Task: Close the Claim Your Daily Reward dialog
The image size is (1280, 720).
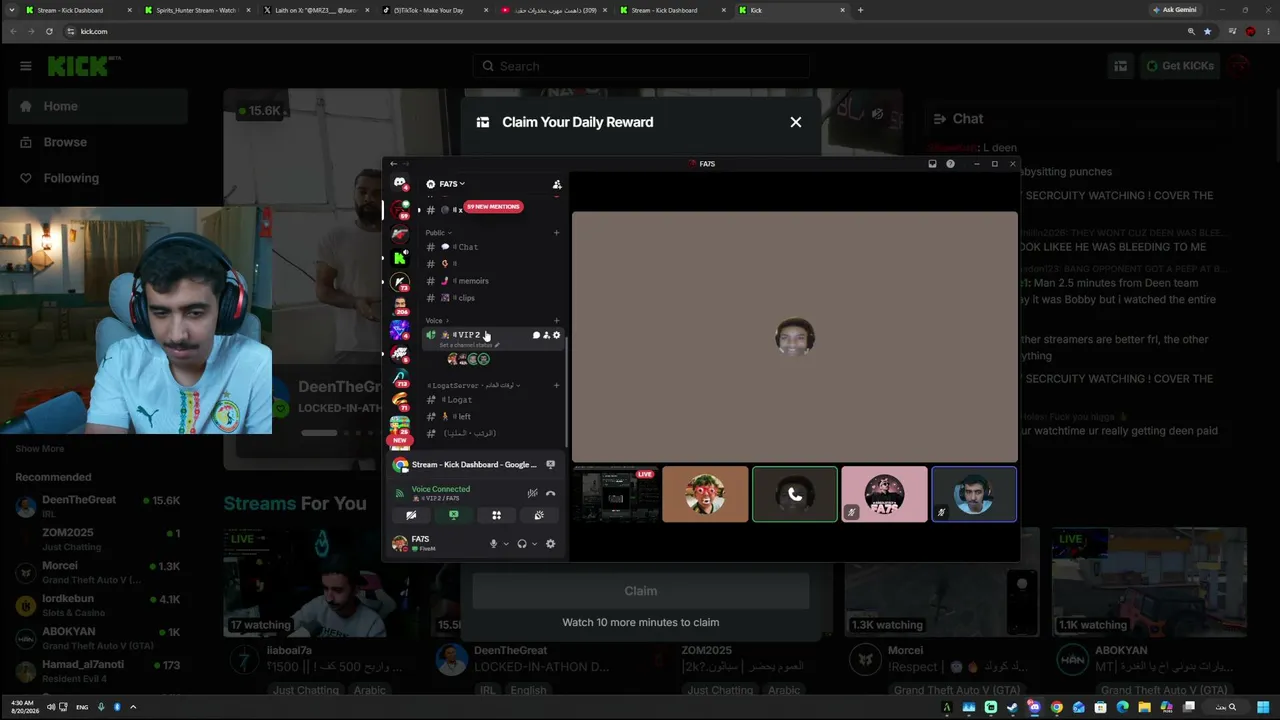Action: (x=796, y=122)
